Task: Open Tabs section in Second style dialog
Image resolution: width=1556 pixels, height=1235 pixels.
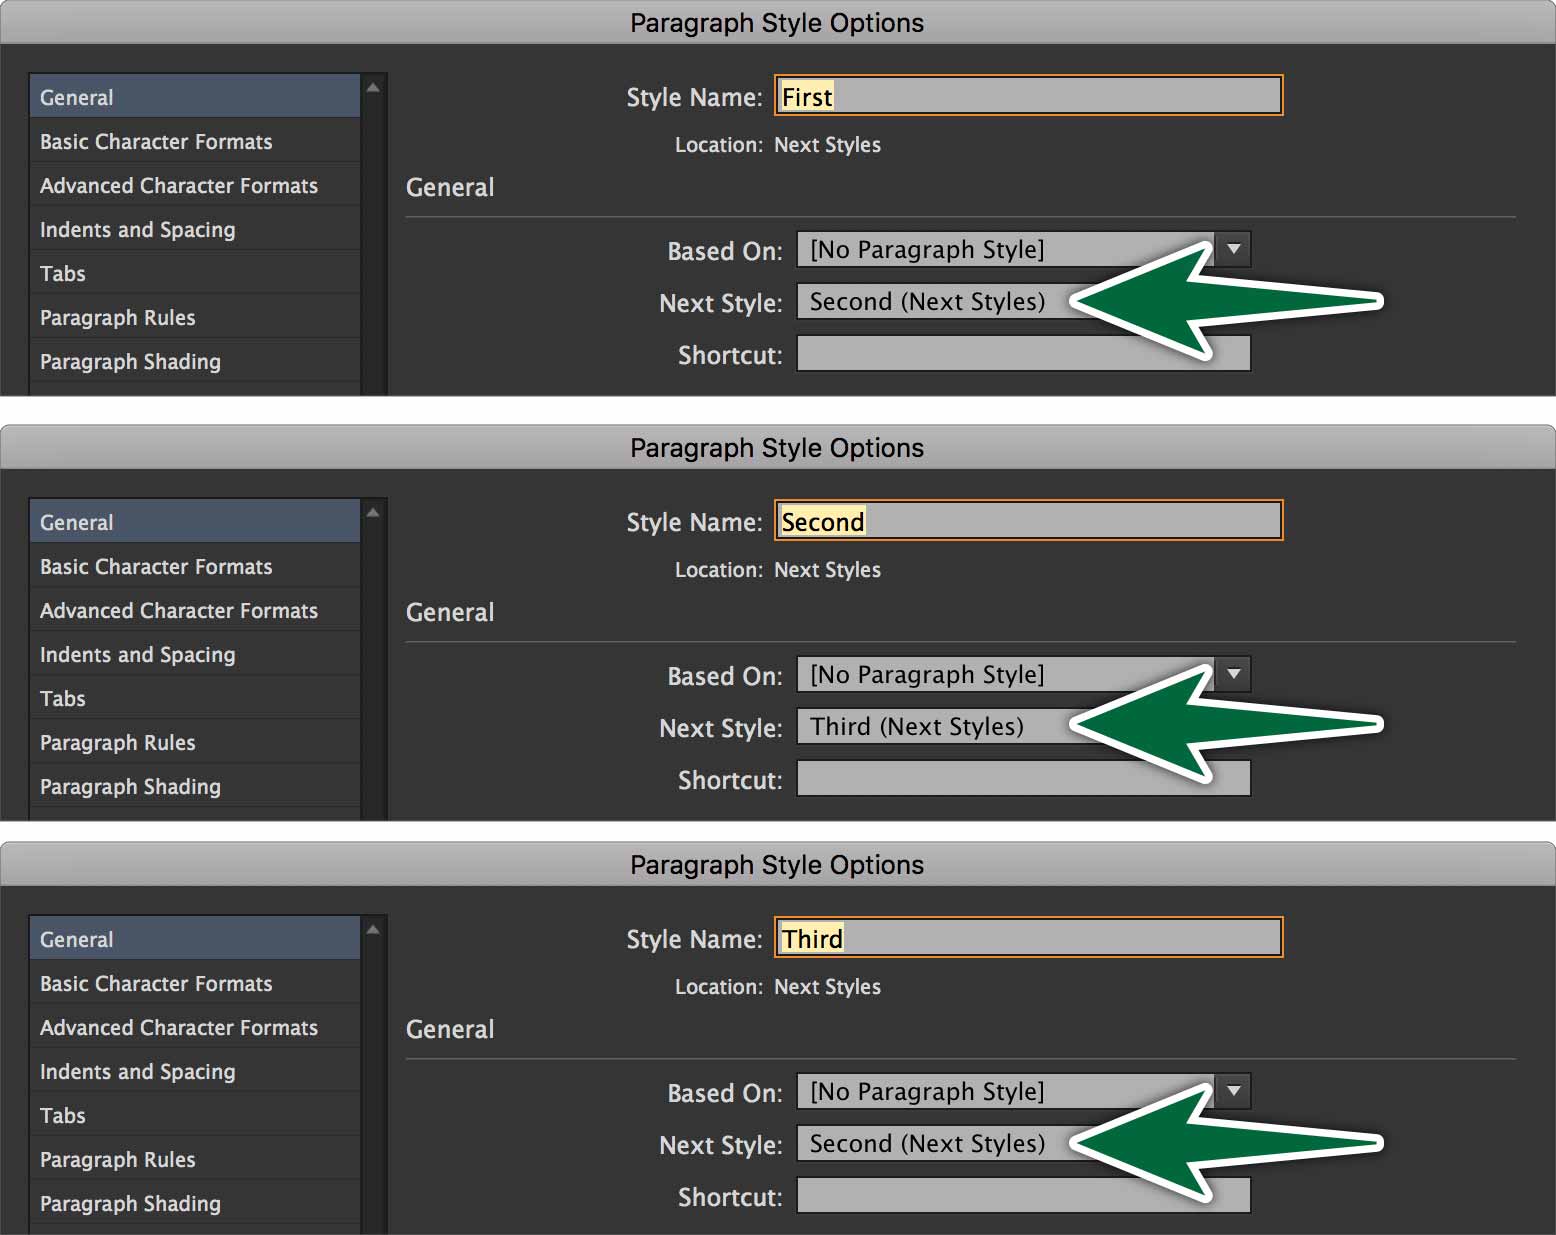Action: [195, 699]
